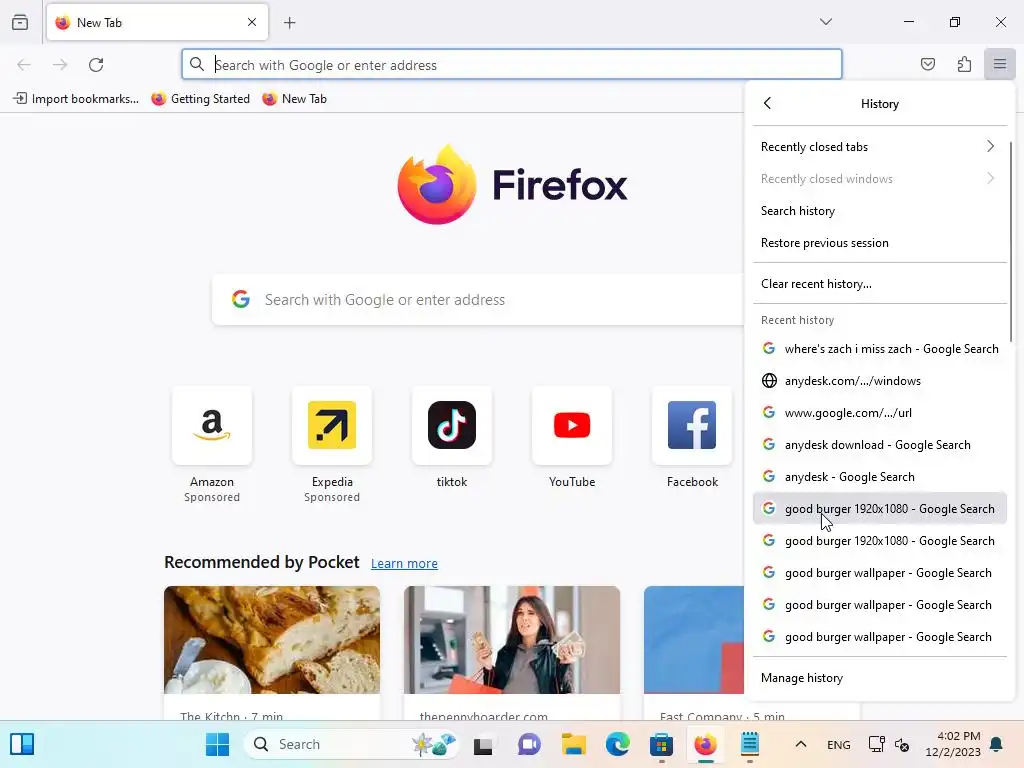Open Notepad from the taskbar

click(x=750, y=744)
